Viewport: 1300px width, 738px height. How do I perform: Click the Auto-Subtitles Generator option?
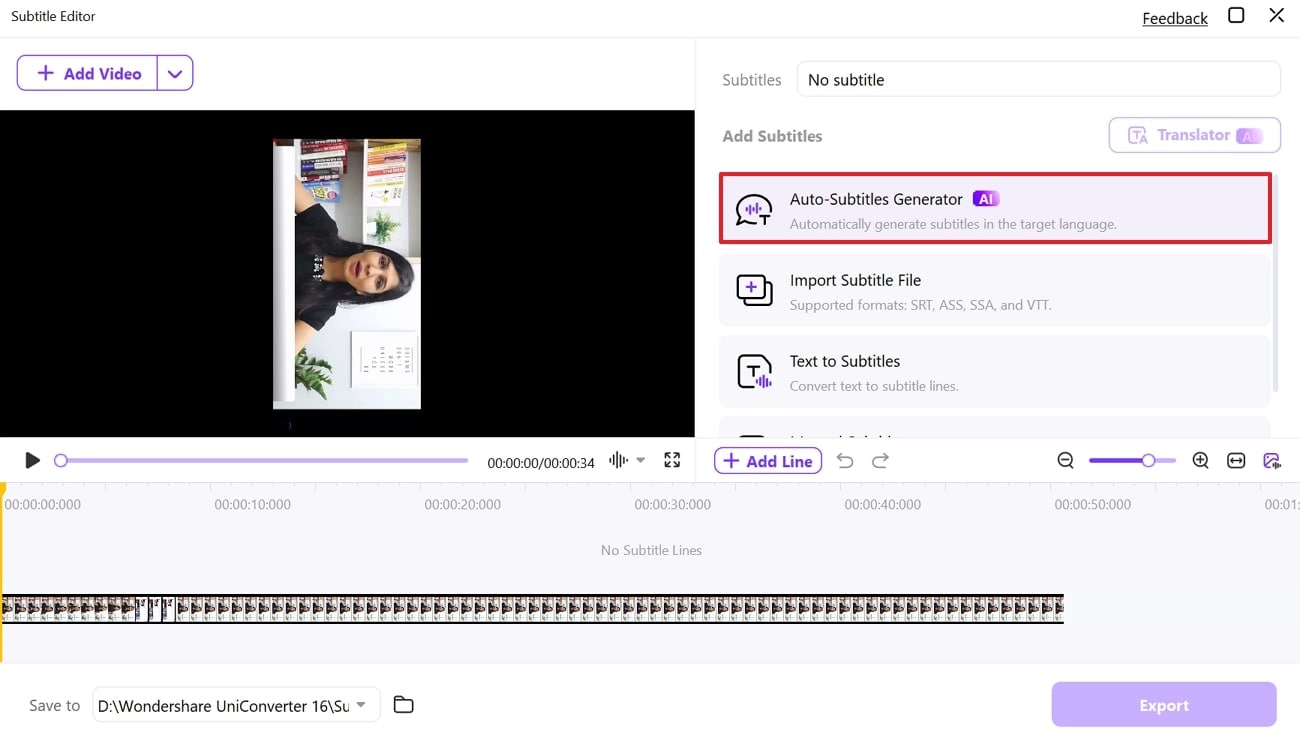click(995, 208)
